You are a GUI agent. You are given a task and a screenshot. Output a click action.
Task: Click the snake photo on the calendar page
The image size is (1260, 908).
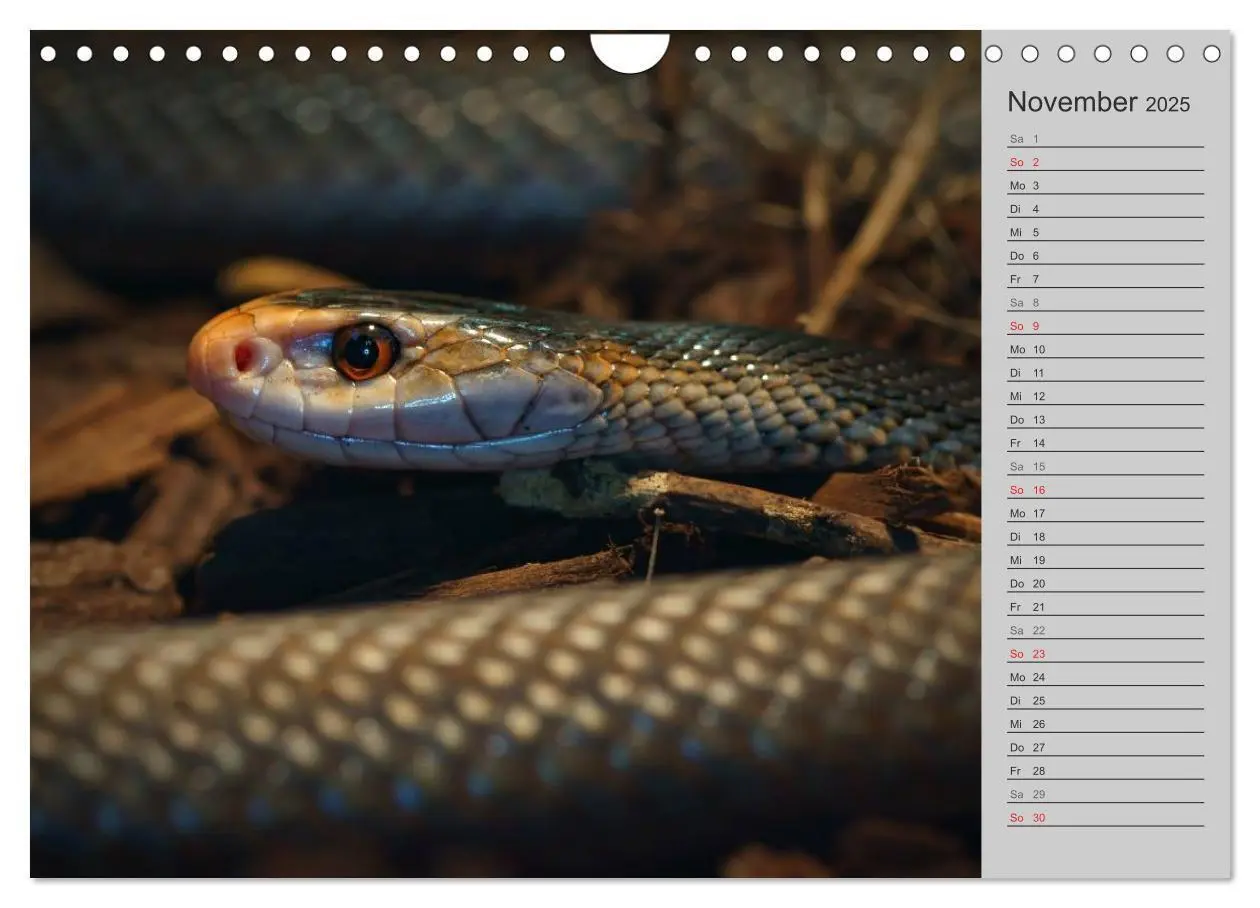[x=505, y=454]
